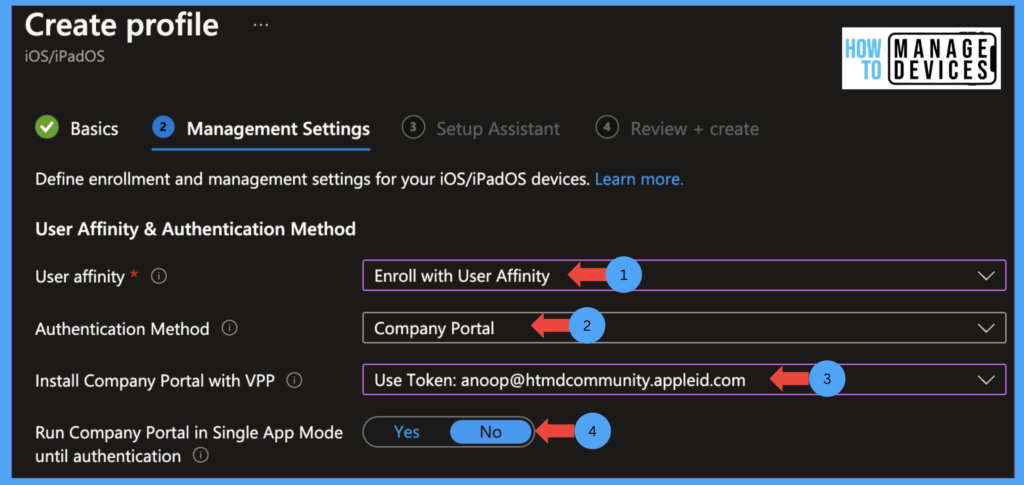Set Single App Mode to Yes

[x=407, y=432]
